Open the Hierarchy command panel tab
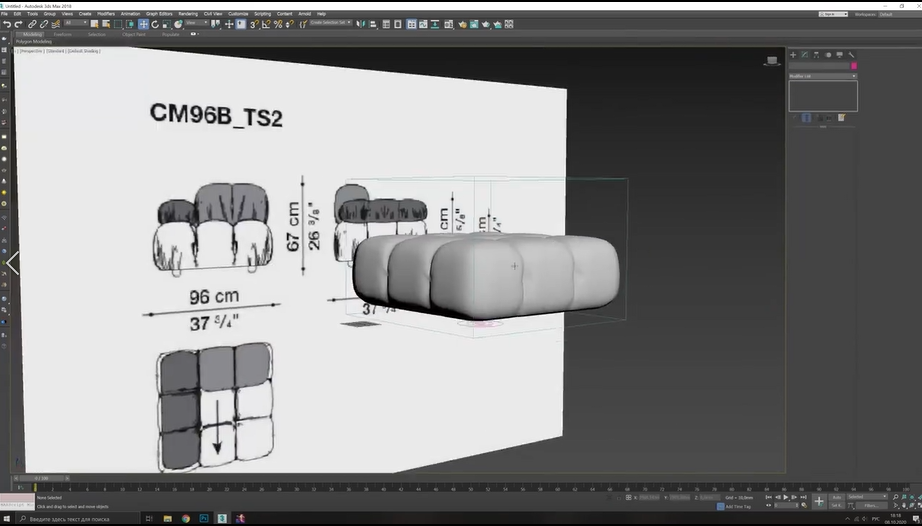 [x=816, y=55]
